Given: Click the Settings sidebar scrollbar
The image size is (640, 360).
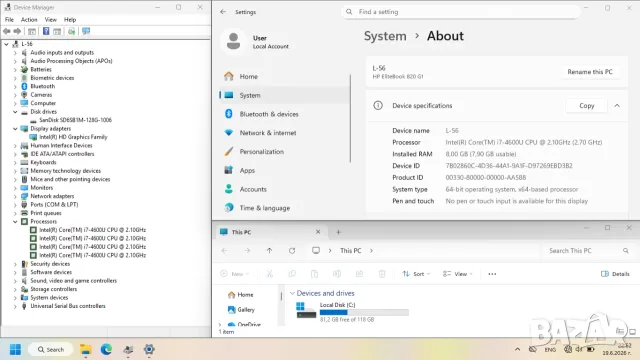Looking at the screenshot, I should point(350,118).
